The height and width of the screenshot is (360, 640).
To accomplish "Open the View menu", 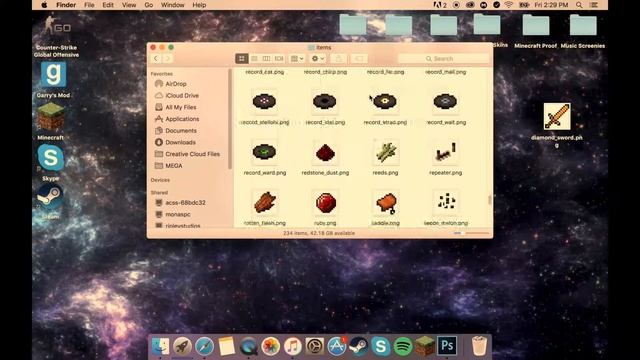I will coord(129,5).
